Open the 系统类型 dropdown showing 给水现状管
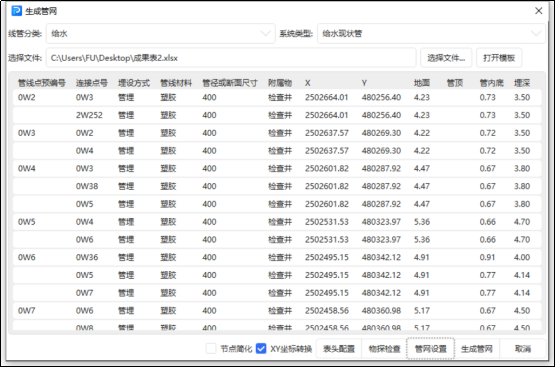This screenshot has width=555, height=368. tap(431, 34)
